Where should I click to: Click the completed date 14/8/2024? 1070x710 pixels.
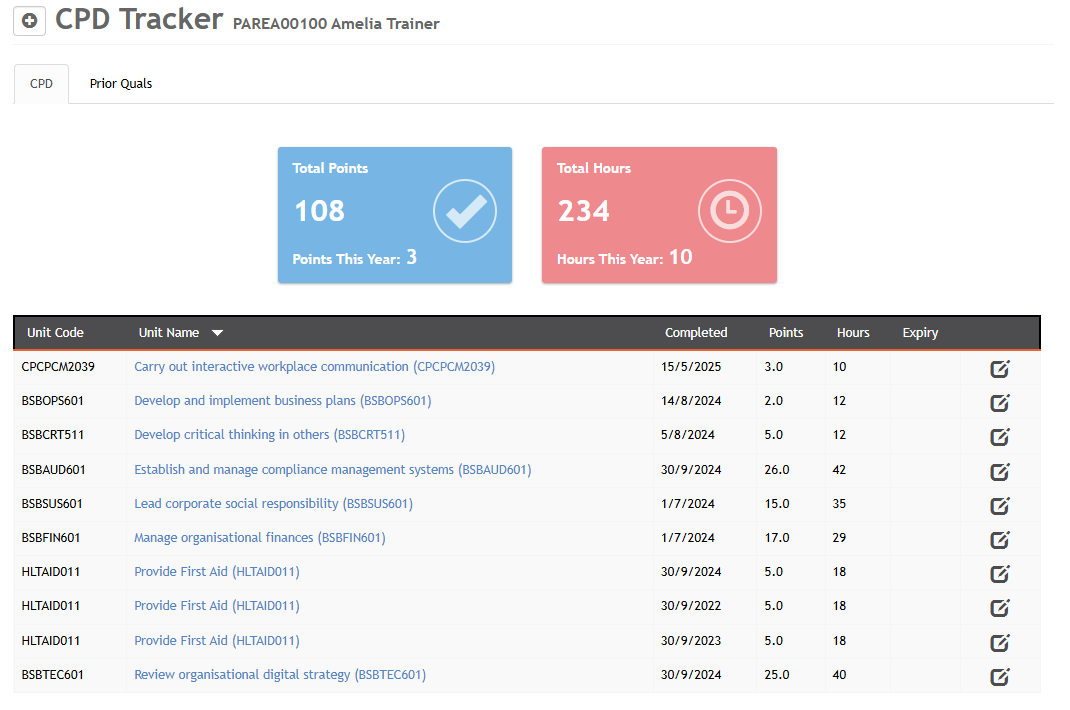(x=691, y=401)
